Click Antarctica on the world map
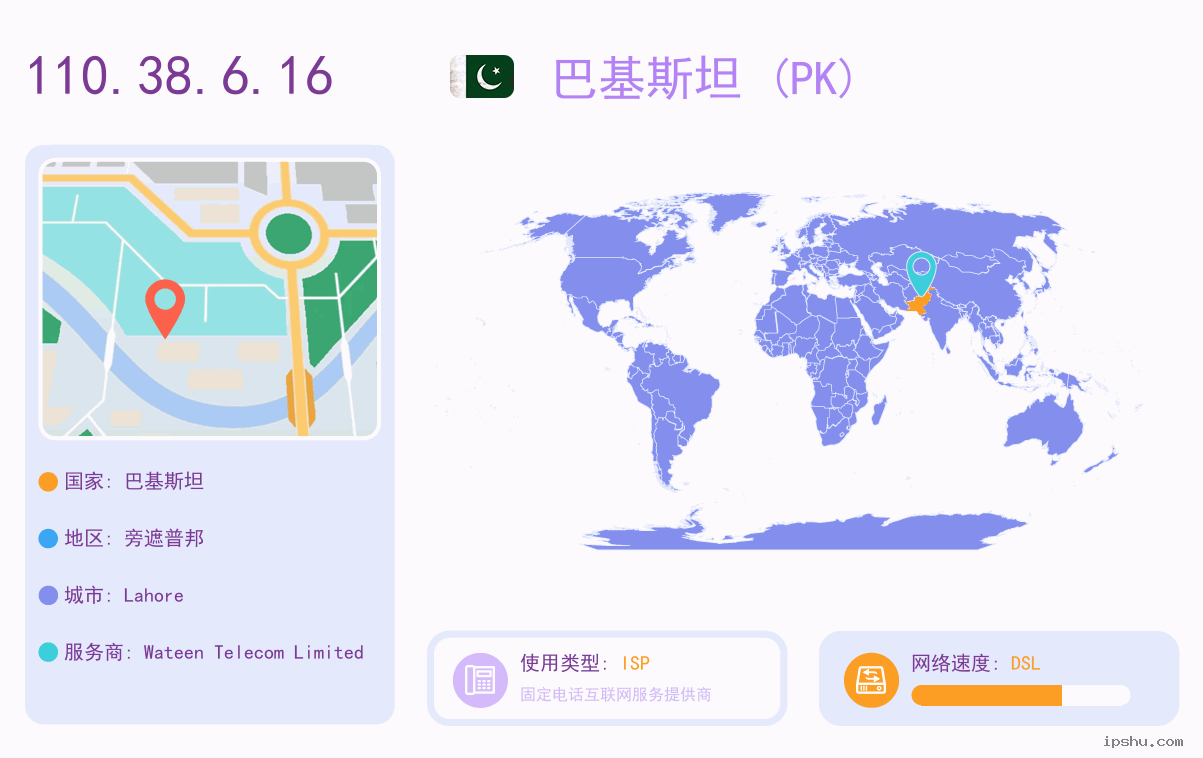 click(x=805, y=530)
